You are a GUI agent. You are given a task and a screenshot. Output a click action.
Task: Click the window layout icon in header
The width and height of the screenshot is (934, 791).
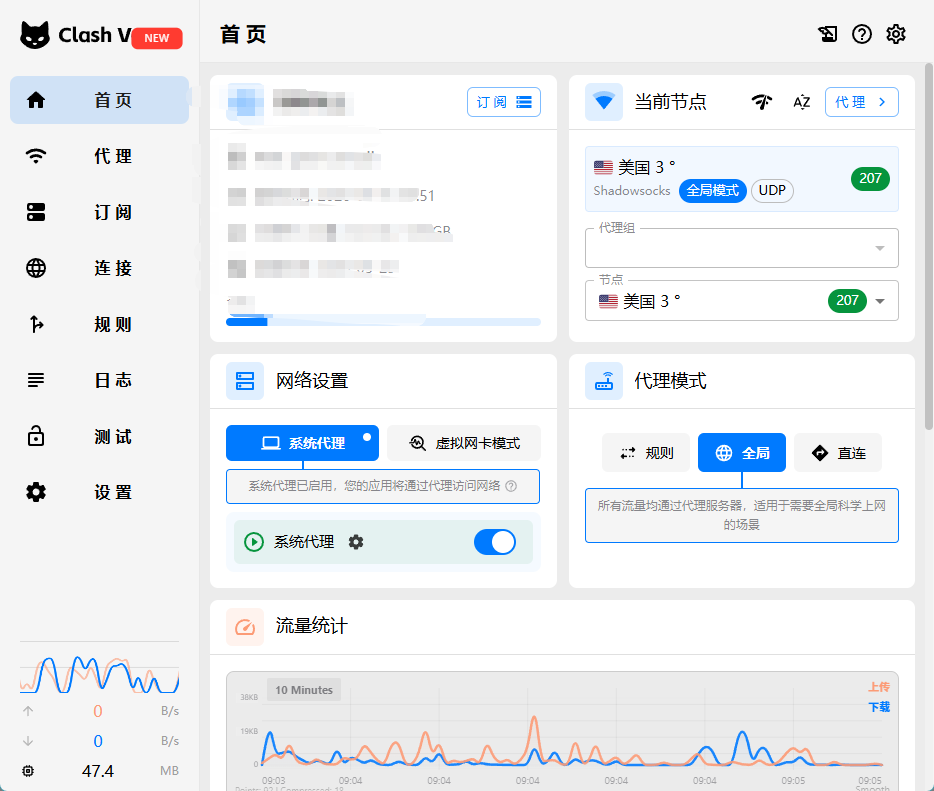pyautogui.click(x=827, y=35)
